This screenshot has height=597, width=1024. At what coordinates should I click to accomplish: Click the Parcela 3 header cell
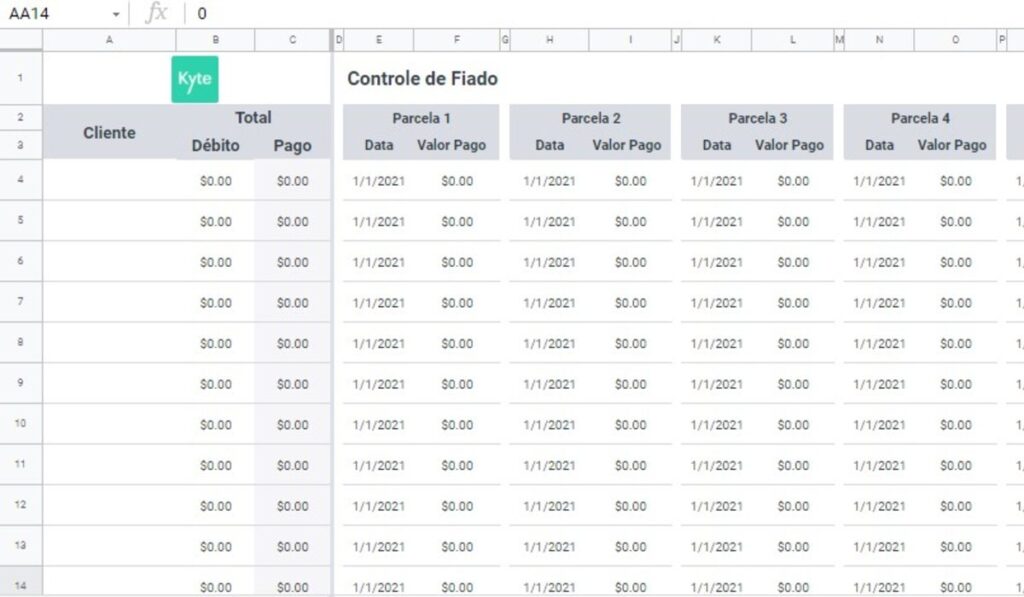(x=757, y=117)
